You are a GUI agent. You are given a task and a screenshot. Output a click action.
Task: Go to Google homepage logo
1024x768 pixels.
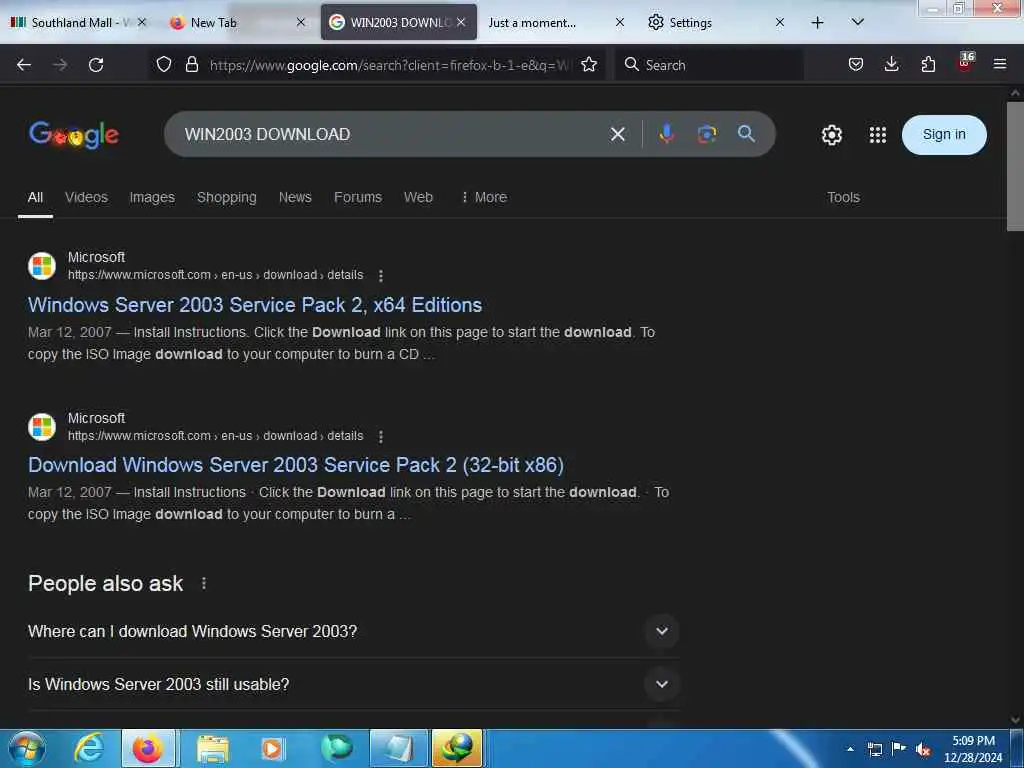(74, 135)
